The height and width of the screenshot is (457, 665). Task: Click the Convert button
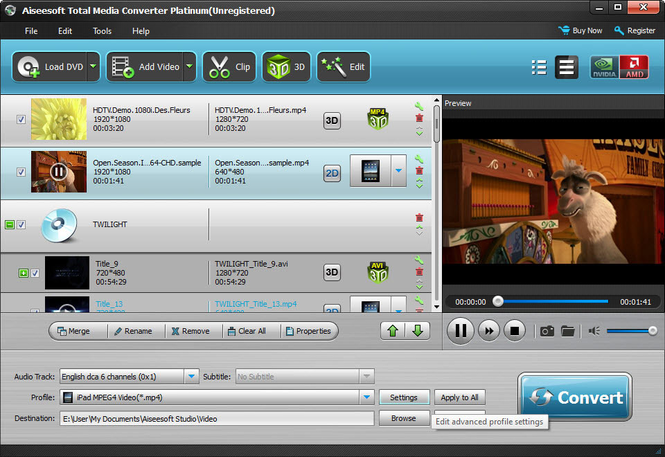coord(574,398)
